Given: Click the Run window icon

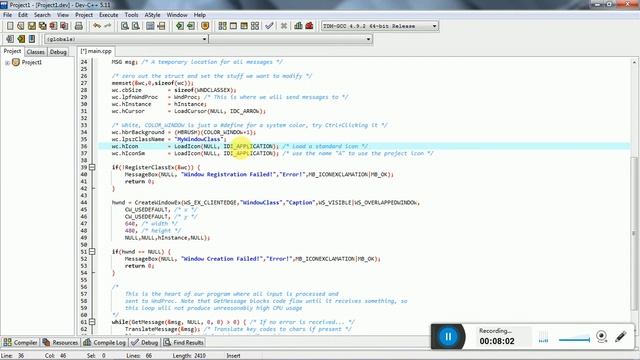Looking at the screenshot, I should [233, 26].
